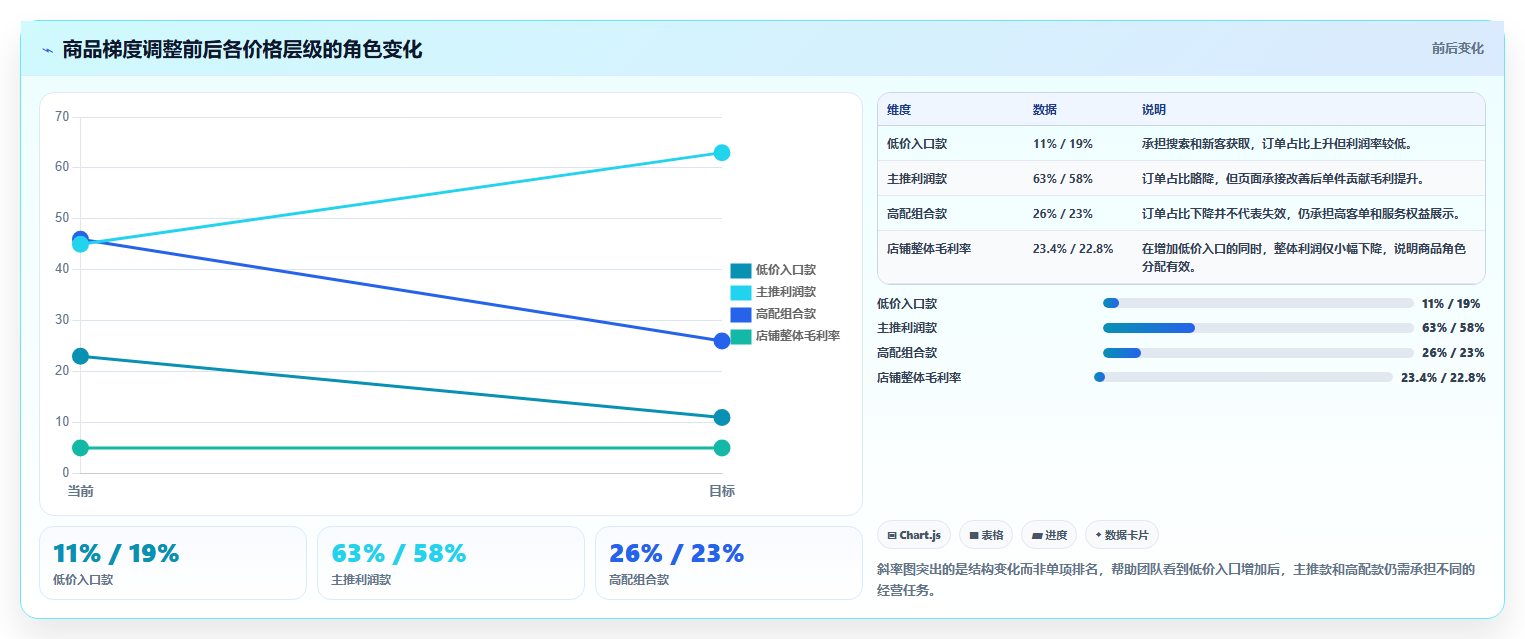The height and width of the screenshot is (639, 1525).
Task: Click 低价入口款 in the table's first column
Action: (917, 144)
